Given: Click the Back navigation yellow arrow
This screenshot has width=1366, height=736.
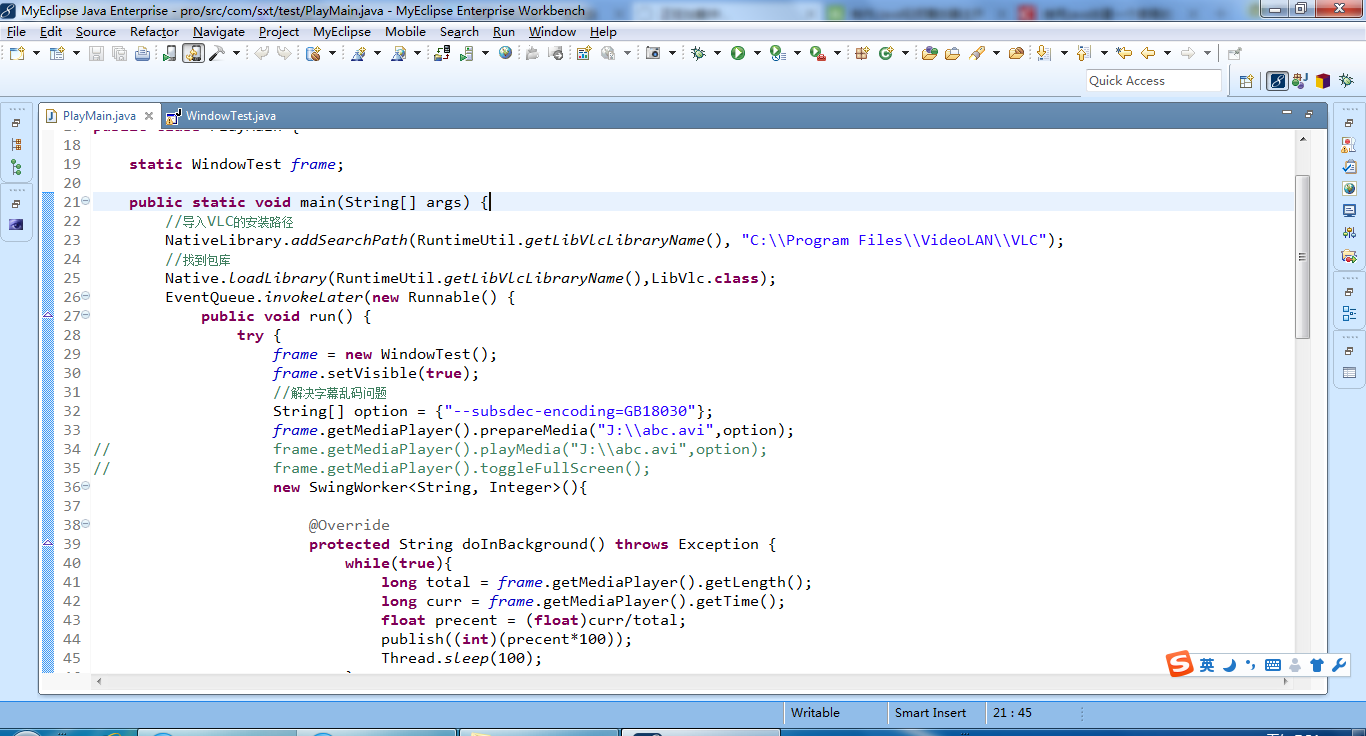Looking at the screenshot, I should 1148,53.
